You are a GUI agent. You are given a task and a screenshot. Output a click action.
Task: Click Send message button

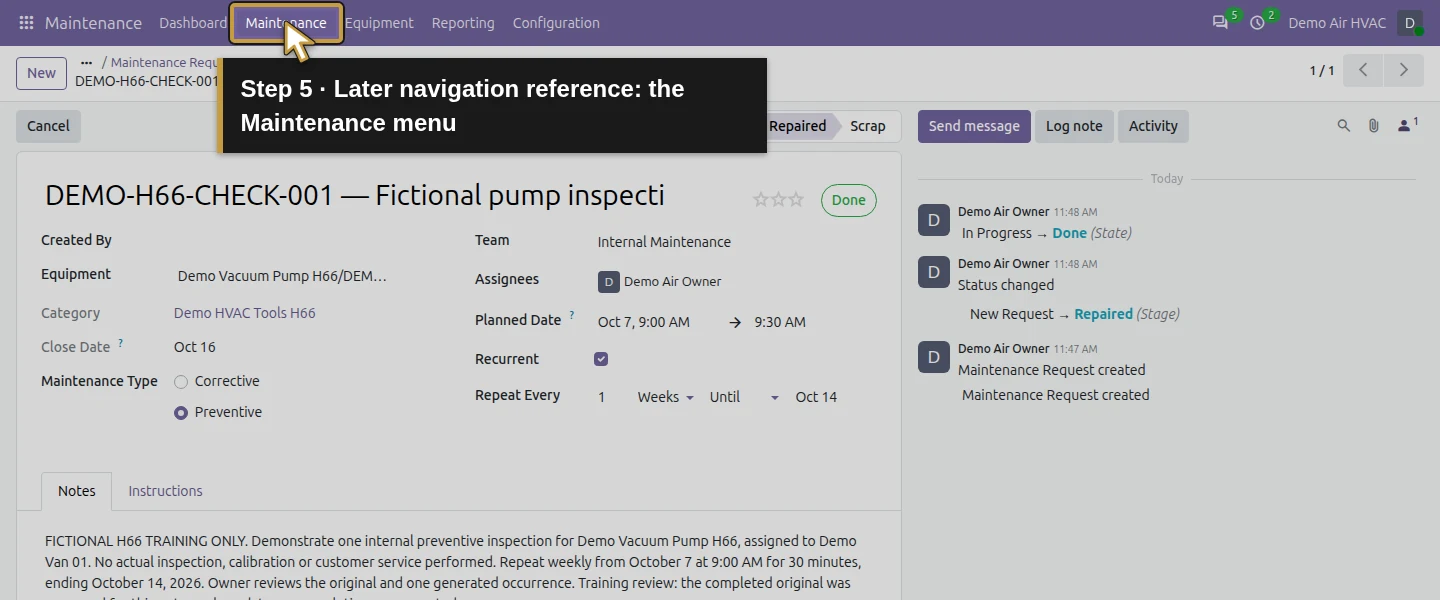[x=974, y=126]
